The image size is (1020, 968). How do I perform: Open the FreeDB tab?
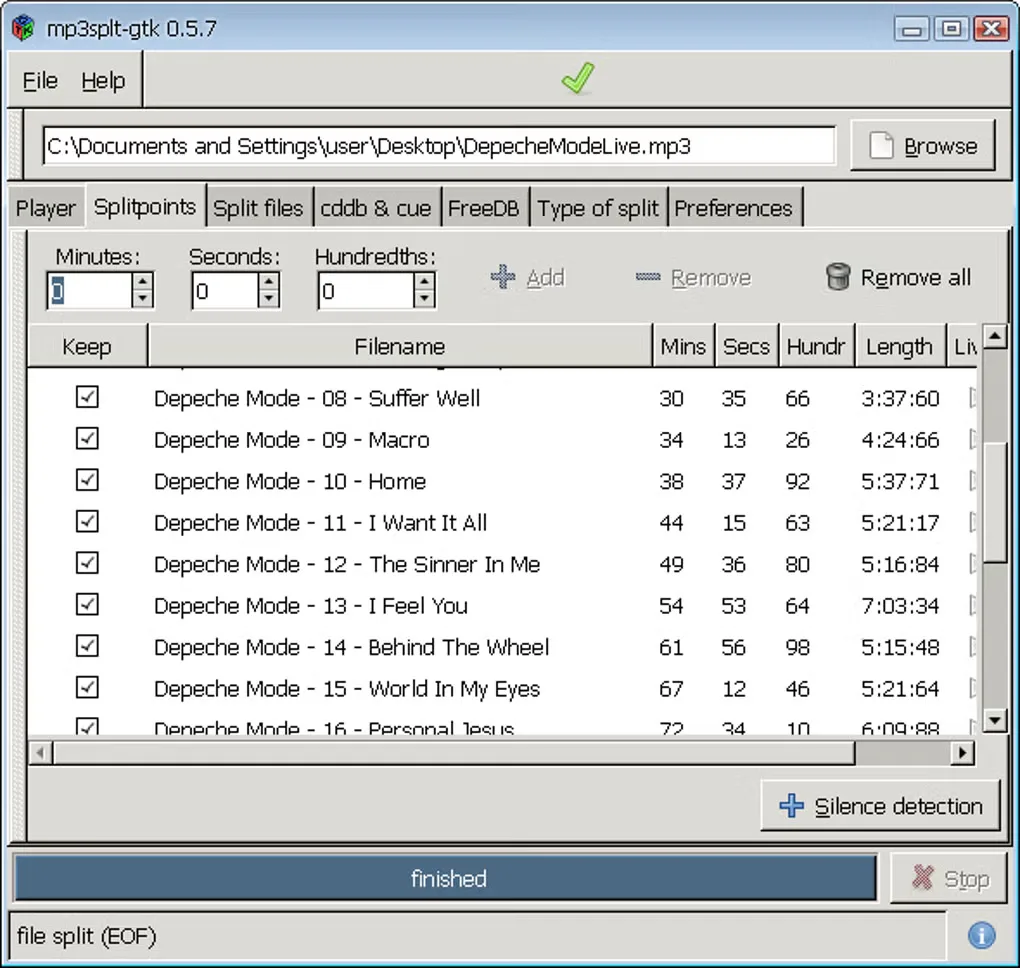pyautogui.click(x=483, y=208)
